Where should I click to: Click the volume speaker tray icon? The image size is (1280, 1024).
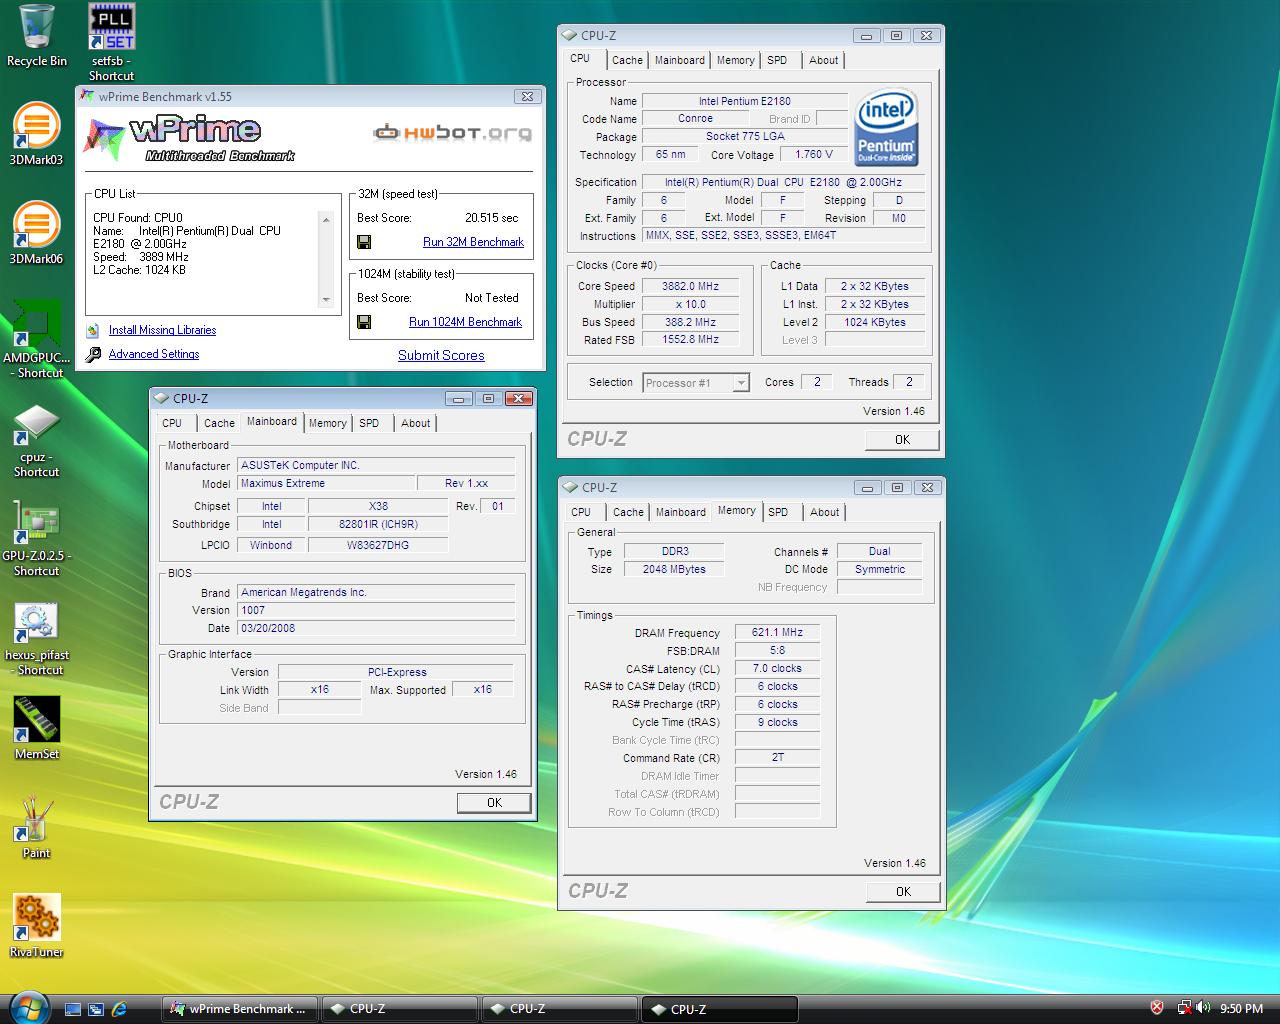(1203, 1008)
